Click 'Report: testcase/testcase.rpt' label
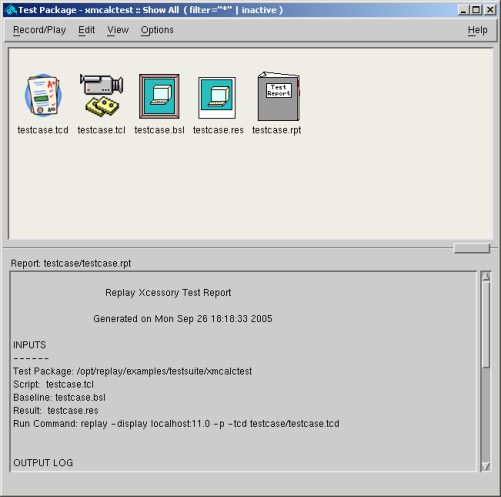 pyautogui.click(x=71, y=263)
